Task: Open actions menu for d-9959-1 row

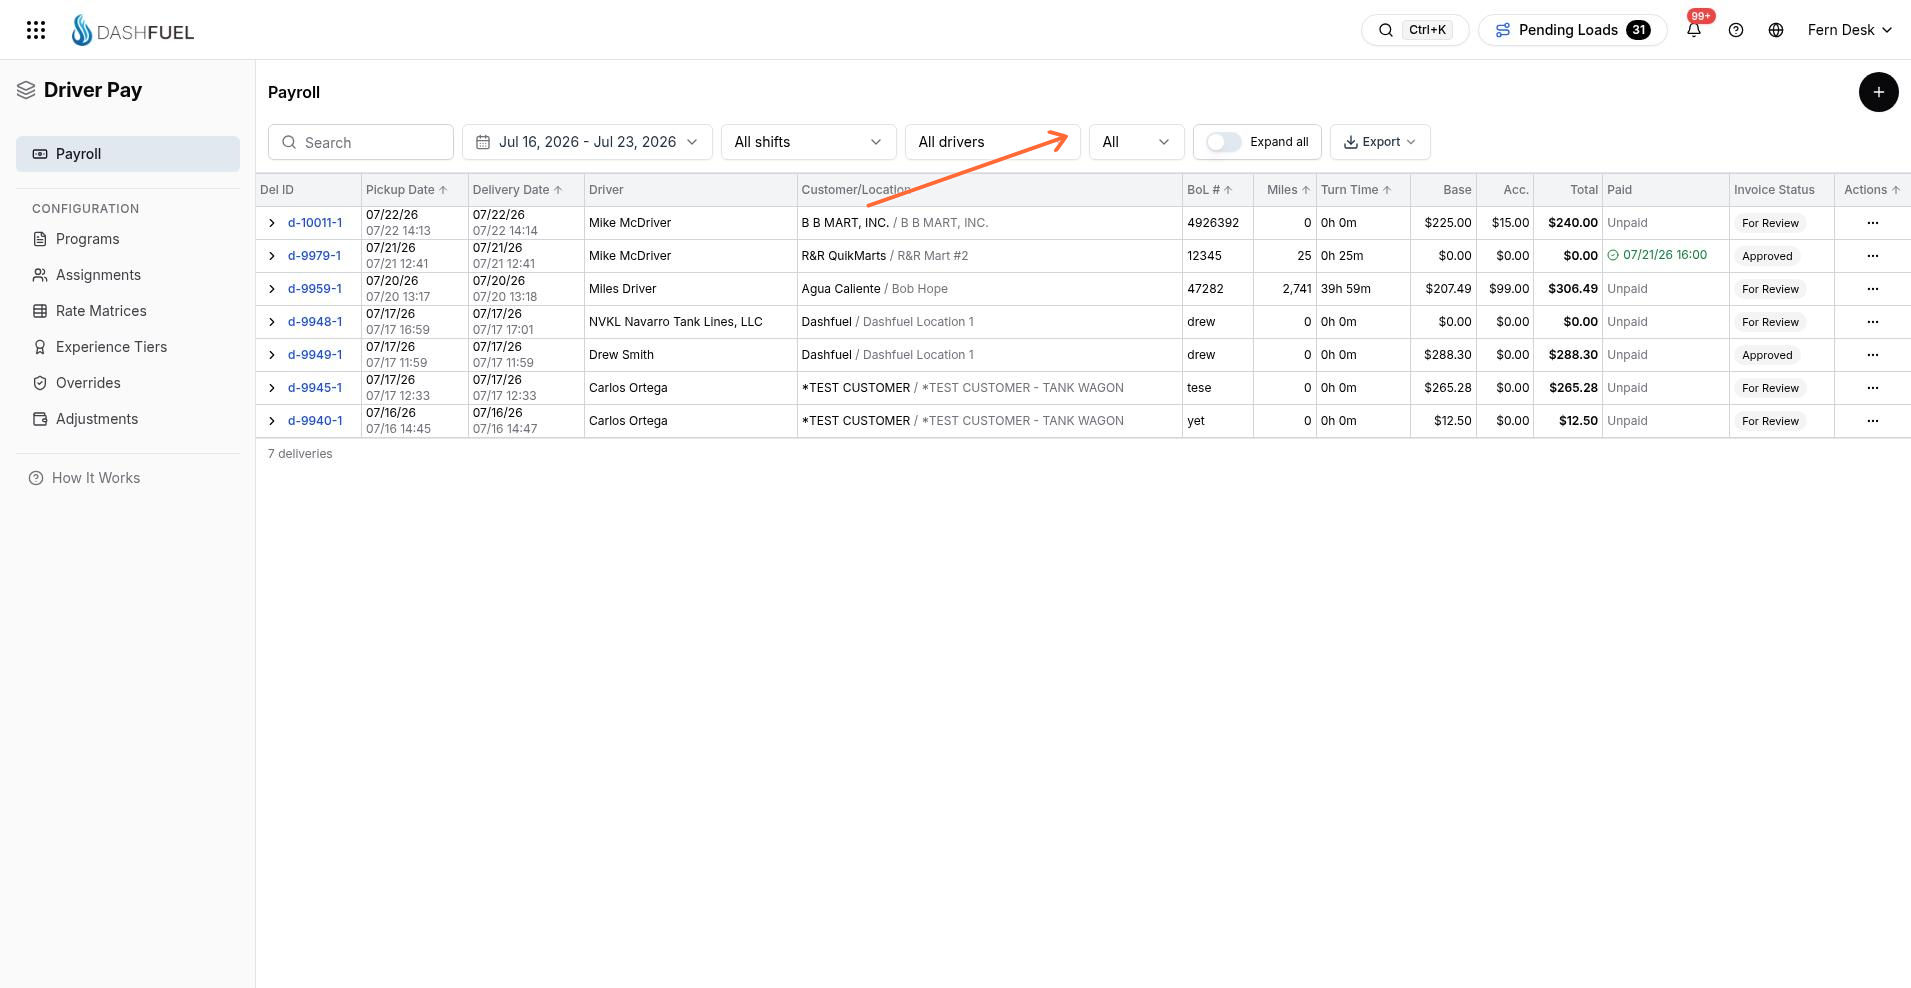Action: pyautogui.click(x=1872, y=289)
